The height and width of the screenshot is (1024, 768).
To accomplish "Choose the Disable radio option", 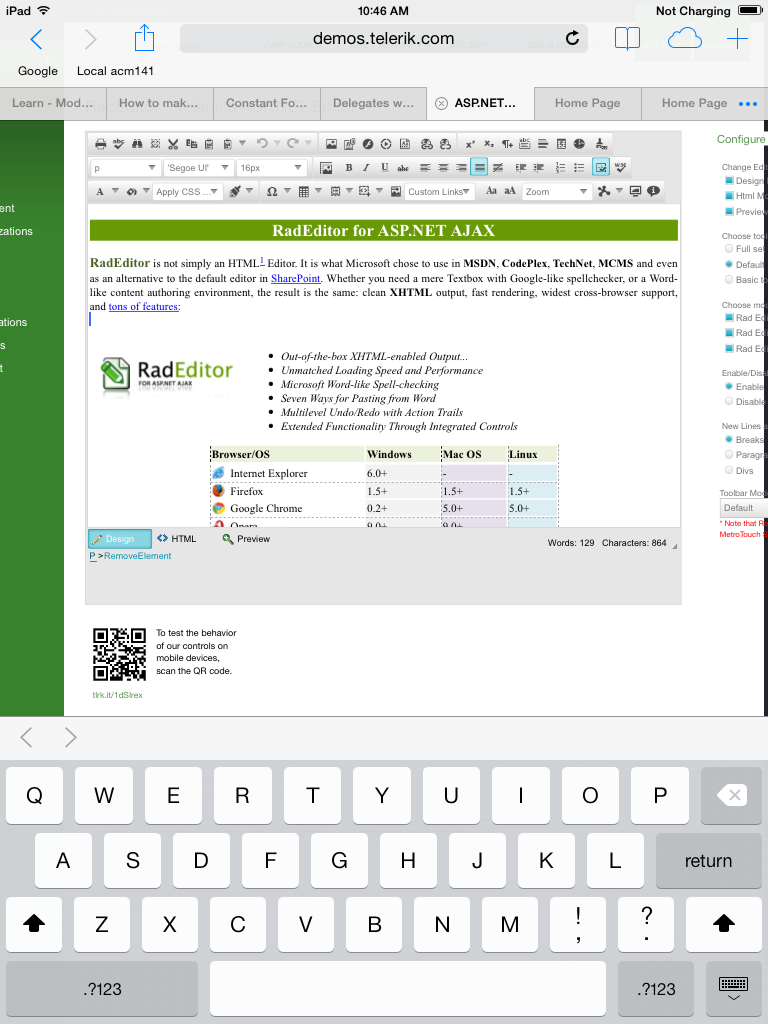I will pyautogui.click(x=729, y=402).
